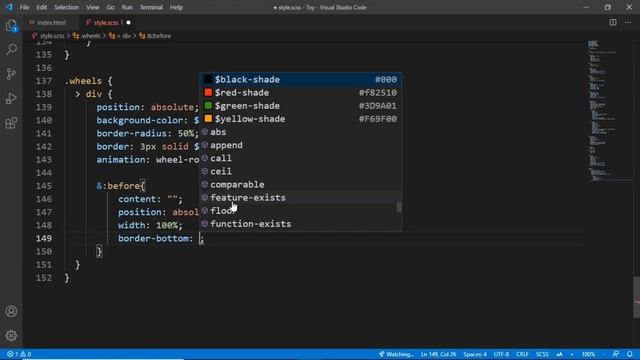Select the floor function suggestion

[300, 211]
